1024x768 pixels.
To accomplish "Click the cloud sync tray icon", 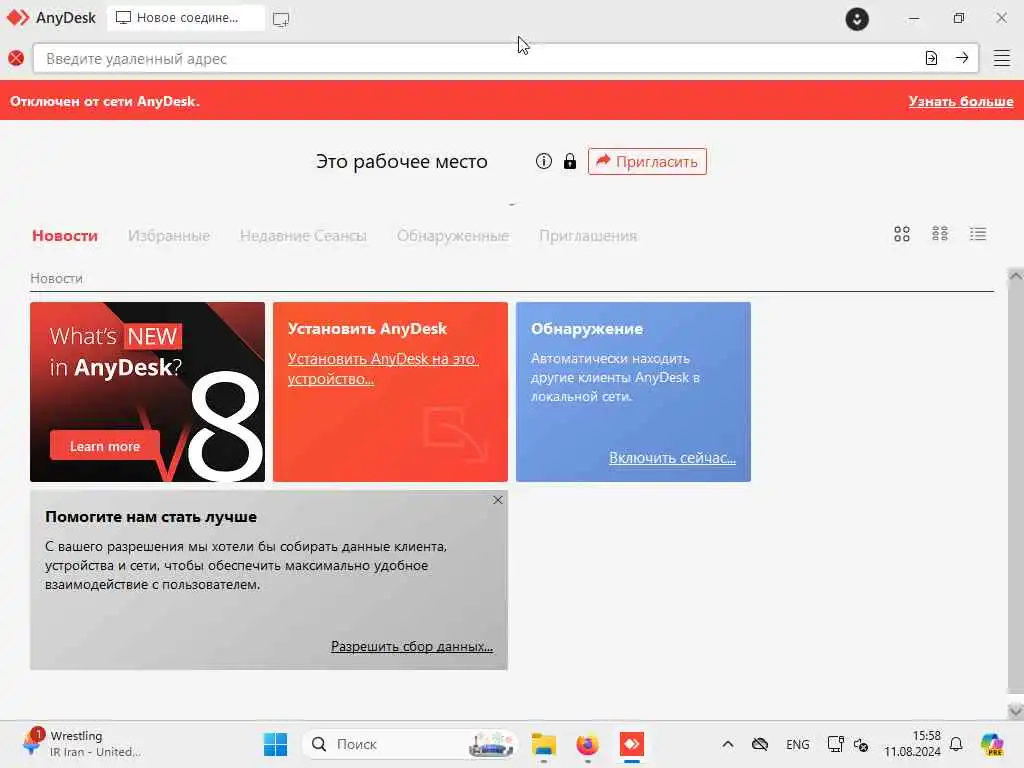I will [760, 744].
